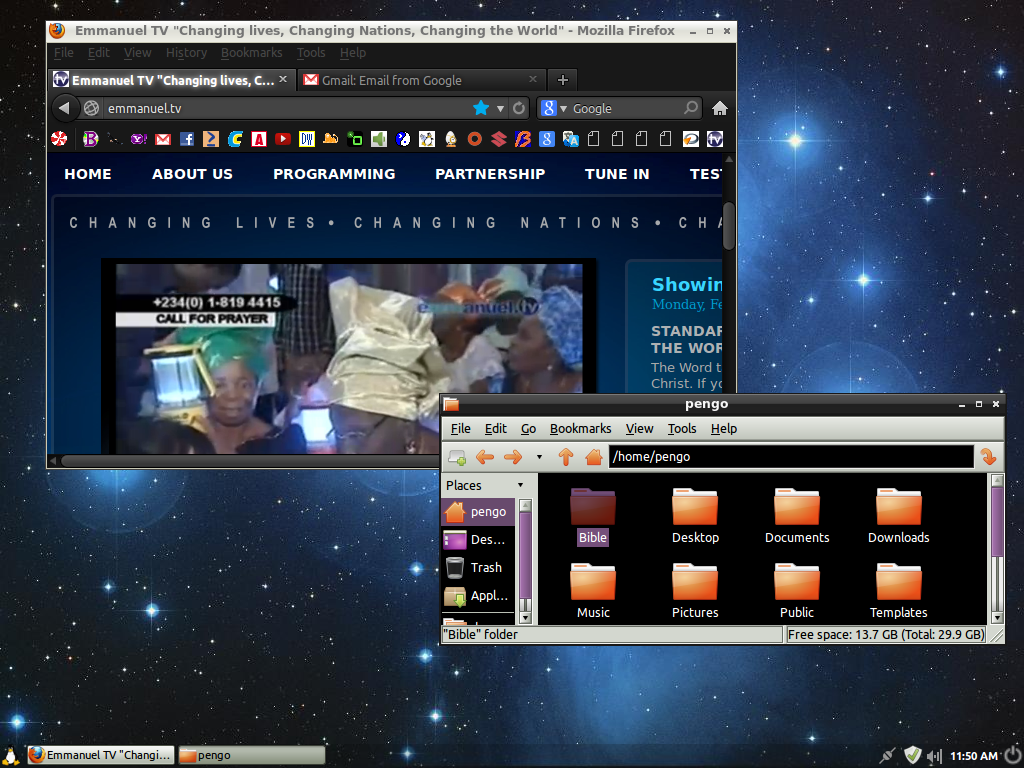Viewport: 1024px width, 768px height.
Task: Open the Emmanuel TV bookmark icon in toolbar
Action: tap(715, 139)
